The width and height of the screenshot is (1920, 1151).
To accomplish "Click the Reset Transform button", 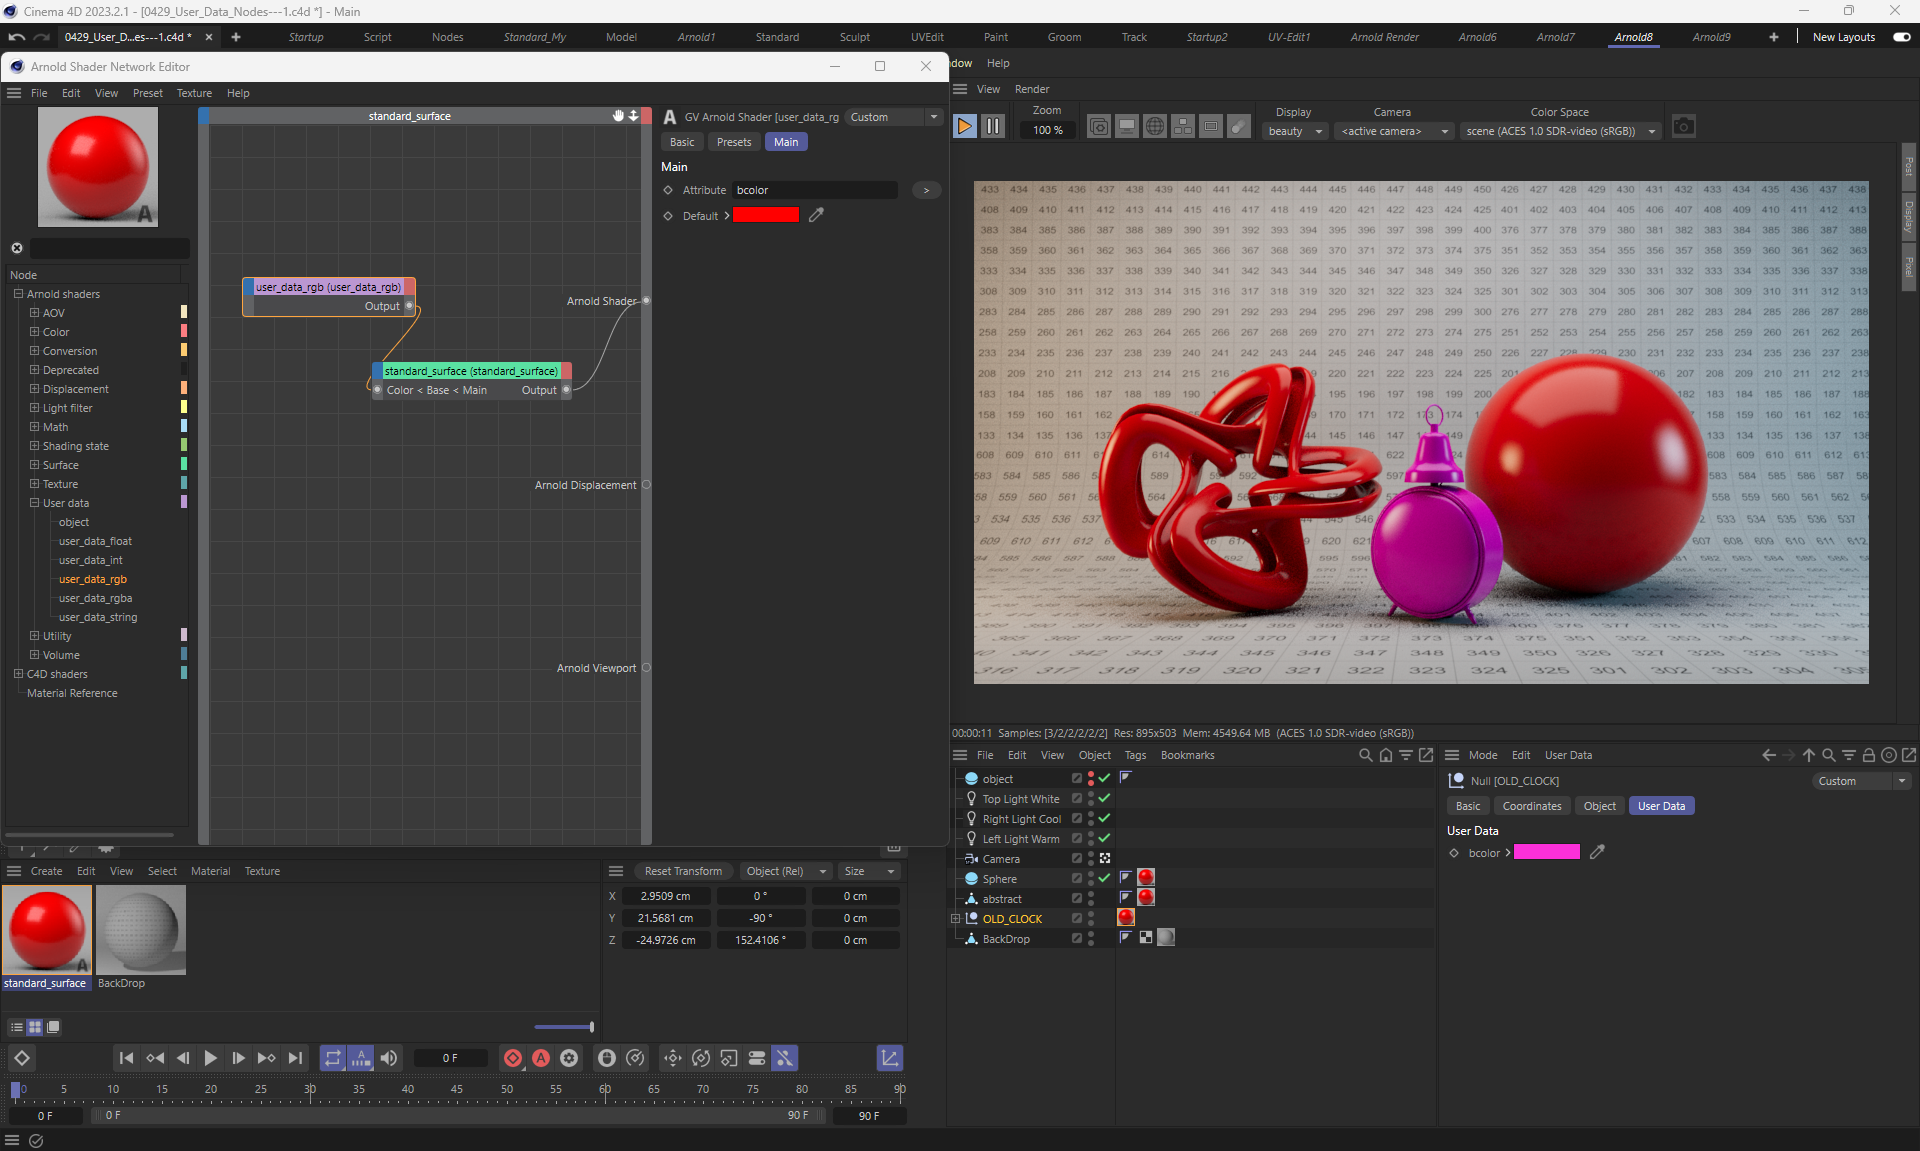I will coord(683,871).
